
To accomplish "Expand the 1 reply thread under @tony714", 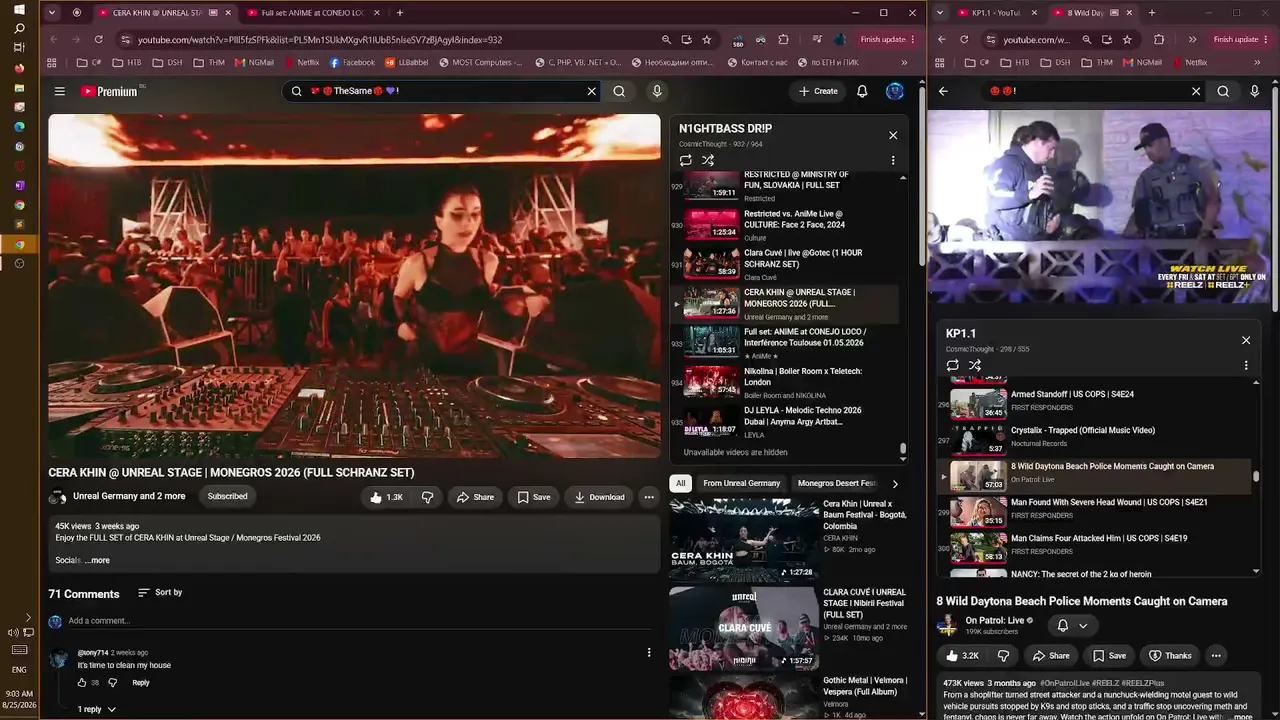I will click(97, 709).
